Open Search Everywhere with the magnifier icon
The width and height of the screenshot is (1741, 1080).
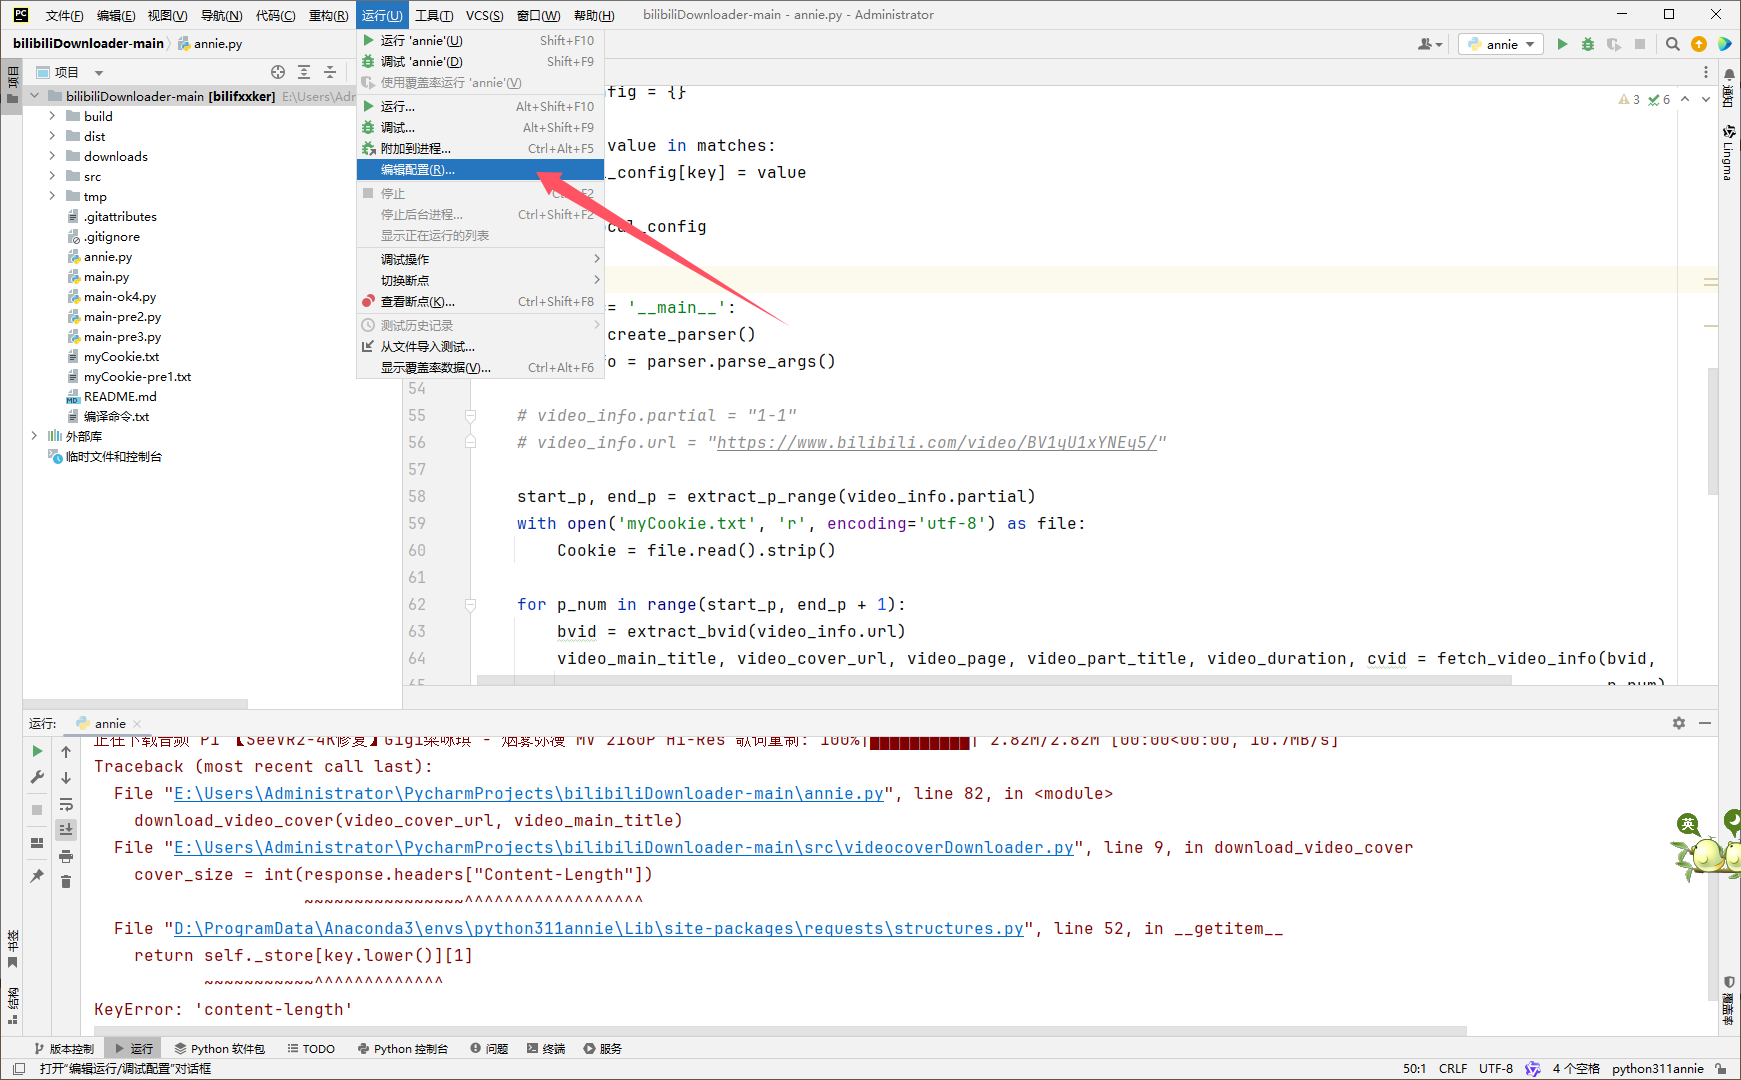pos(1673,44)
